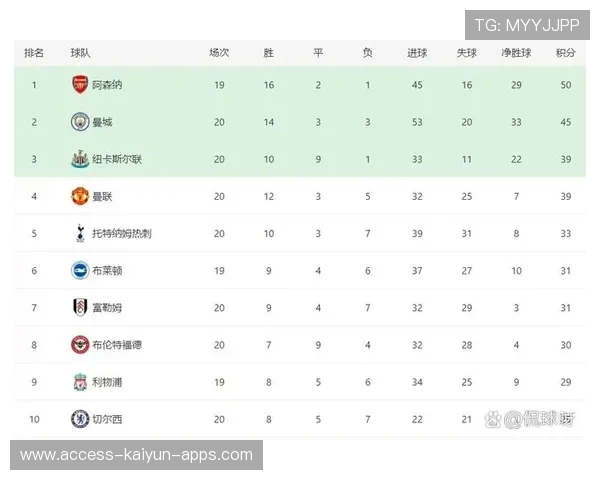Click the Chelsea club crest icon
This screenshot has width=600, height=480.
(79, 418)
